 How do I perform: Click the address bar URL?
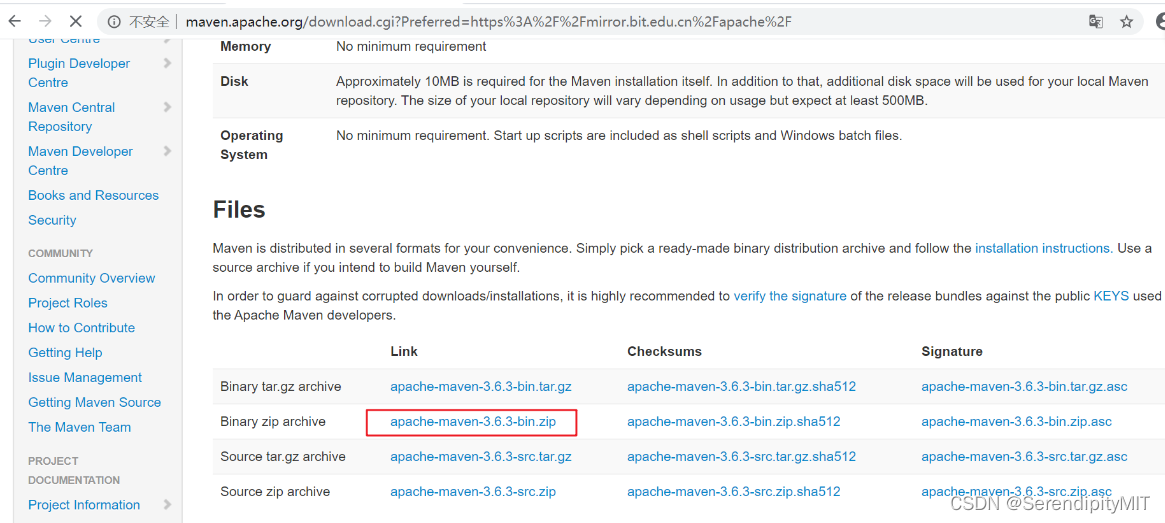[x=489, y=22]
